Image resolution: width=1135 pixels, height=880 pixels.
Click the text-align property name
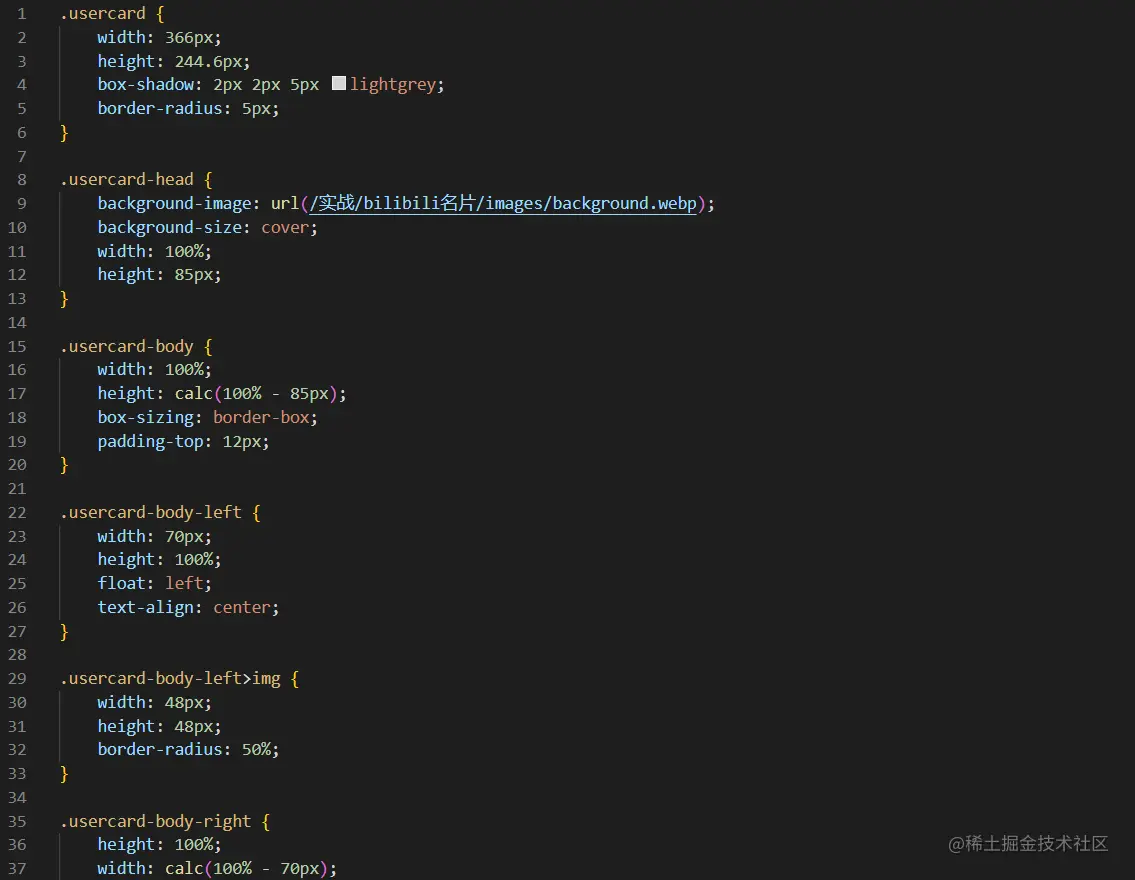tap(145, 607)
